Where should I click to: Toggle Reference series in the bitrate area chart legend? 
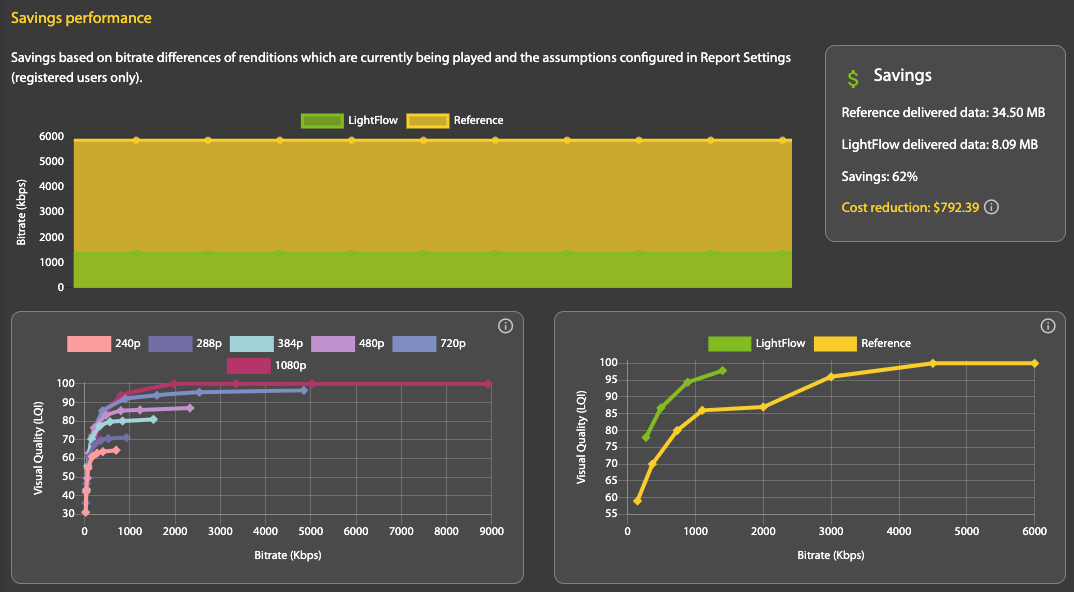coord(456,120)
